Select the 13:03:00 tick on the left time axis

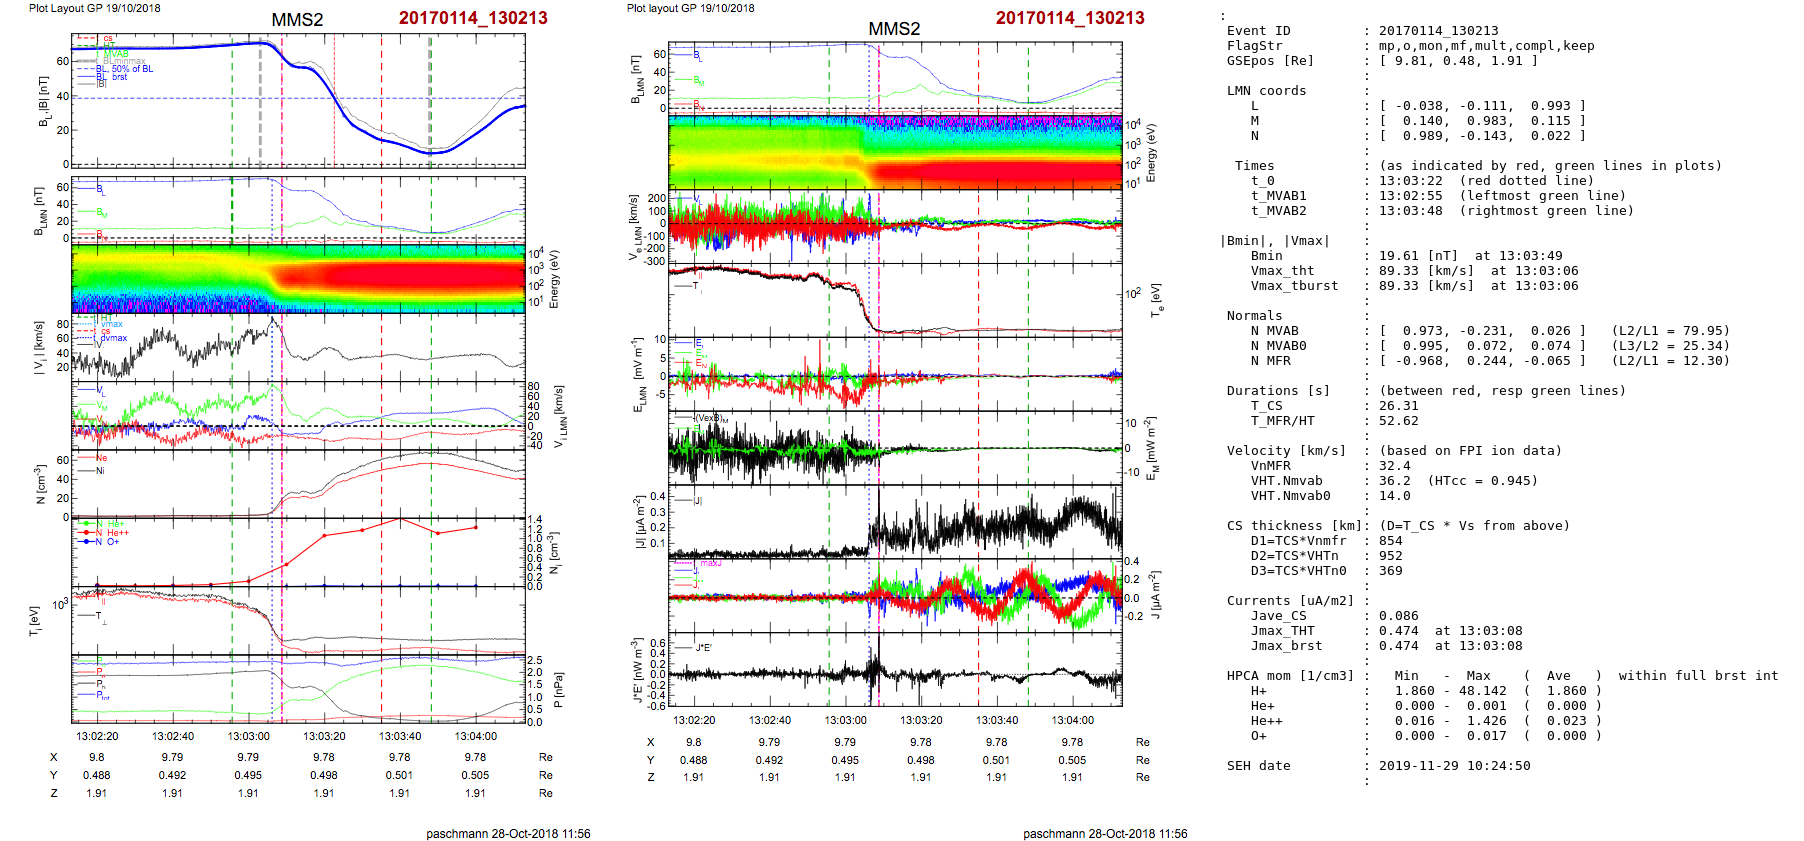tap(248, 736)
